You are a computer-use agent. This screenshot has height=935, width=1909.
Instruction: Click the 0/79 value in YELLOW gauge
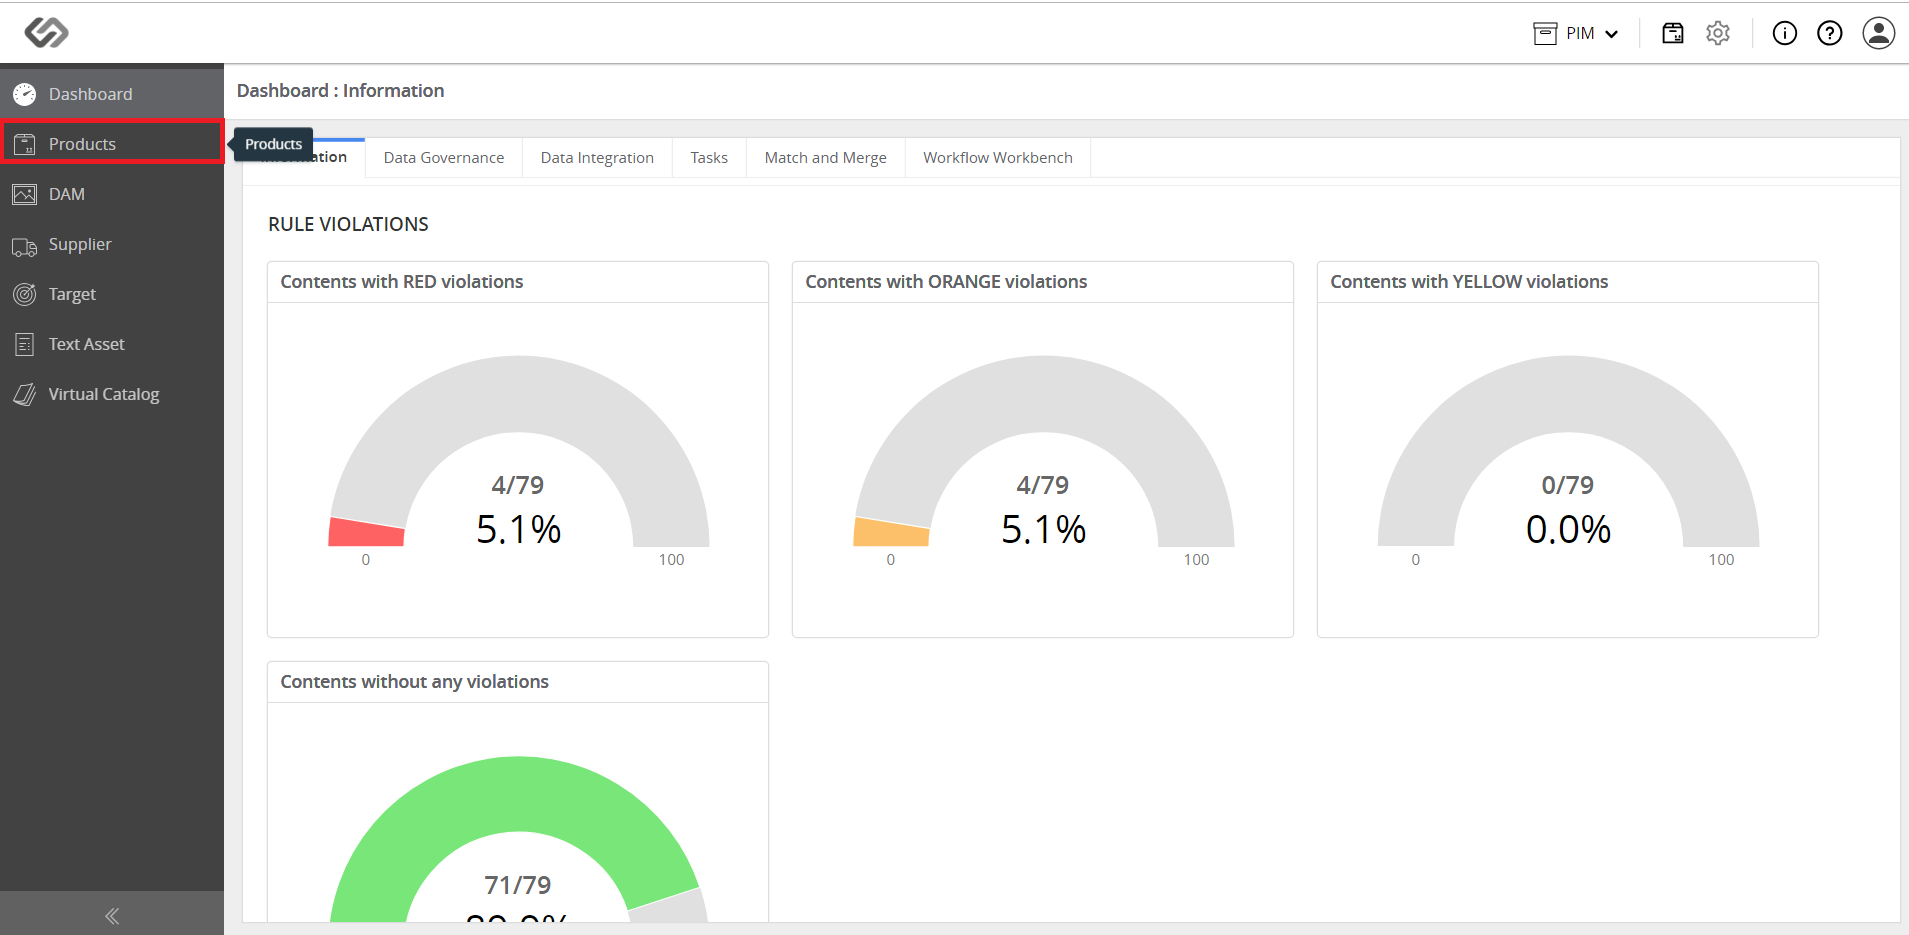click(1568, 485)
